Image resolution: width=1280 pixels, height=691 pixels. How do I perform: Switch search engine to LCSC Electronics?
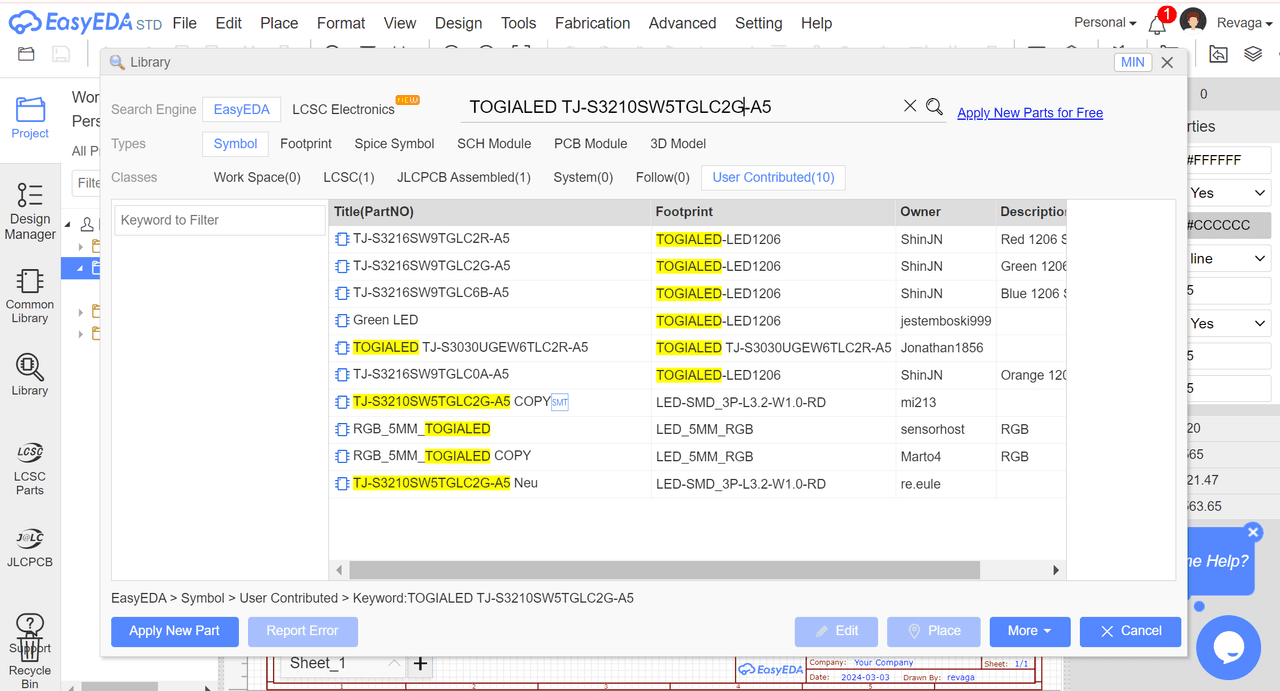(343, 110)
